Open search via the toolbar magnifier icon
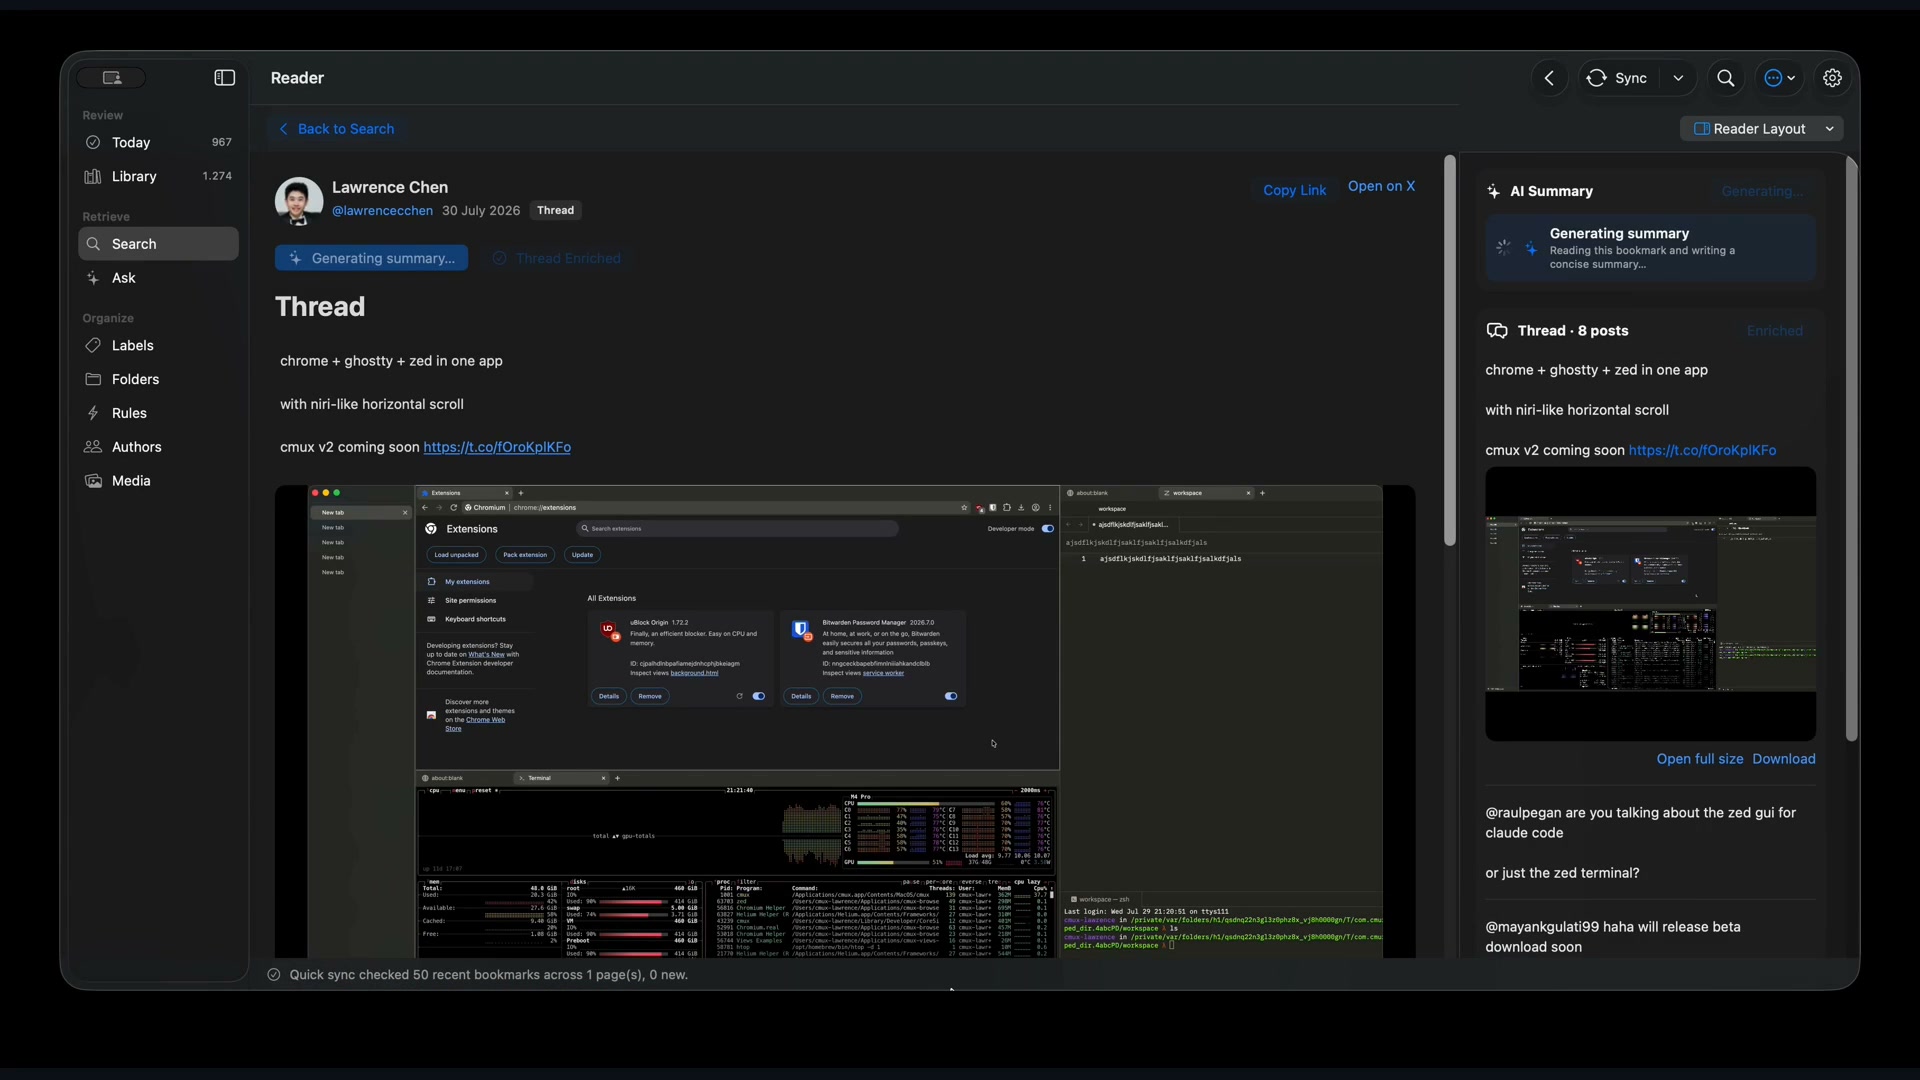 (1726, 78)
